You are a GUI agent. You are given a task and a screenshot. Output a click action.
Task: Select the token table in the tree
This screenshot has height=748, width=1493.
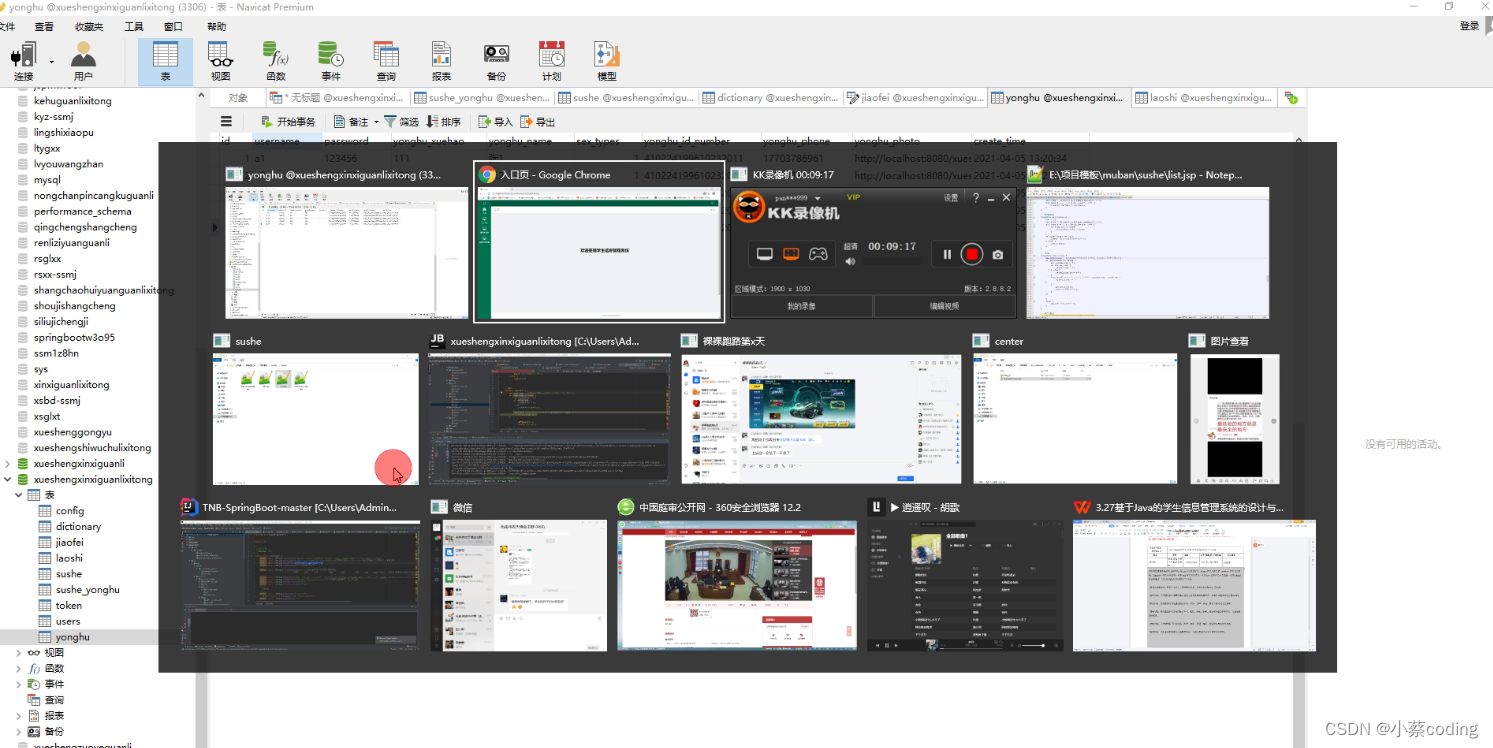(x=69, y=605)
